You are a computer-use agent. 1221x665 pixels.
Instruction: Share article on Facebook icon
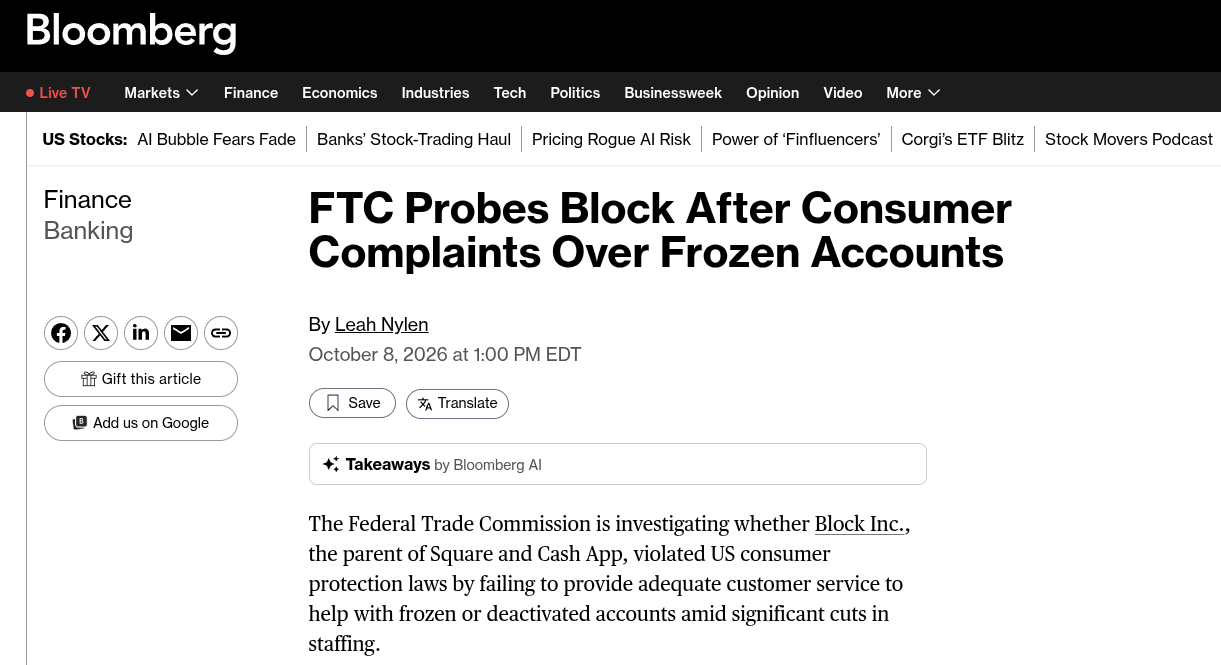(61, 333)
